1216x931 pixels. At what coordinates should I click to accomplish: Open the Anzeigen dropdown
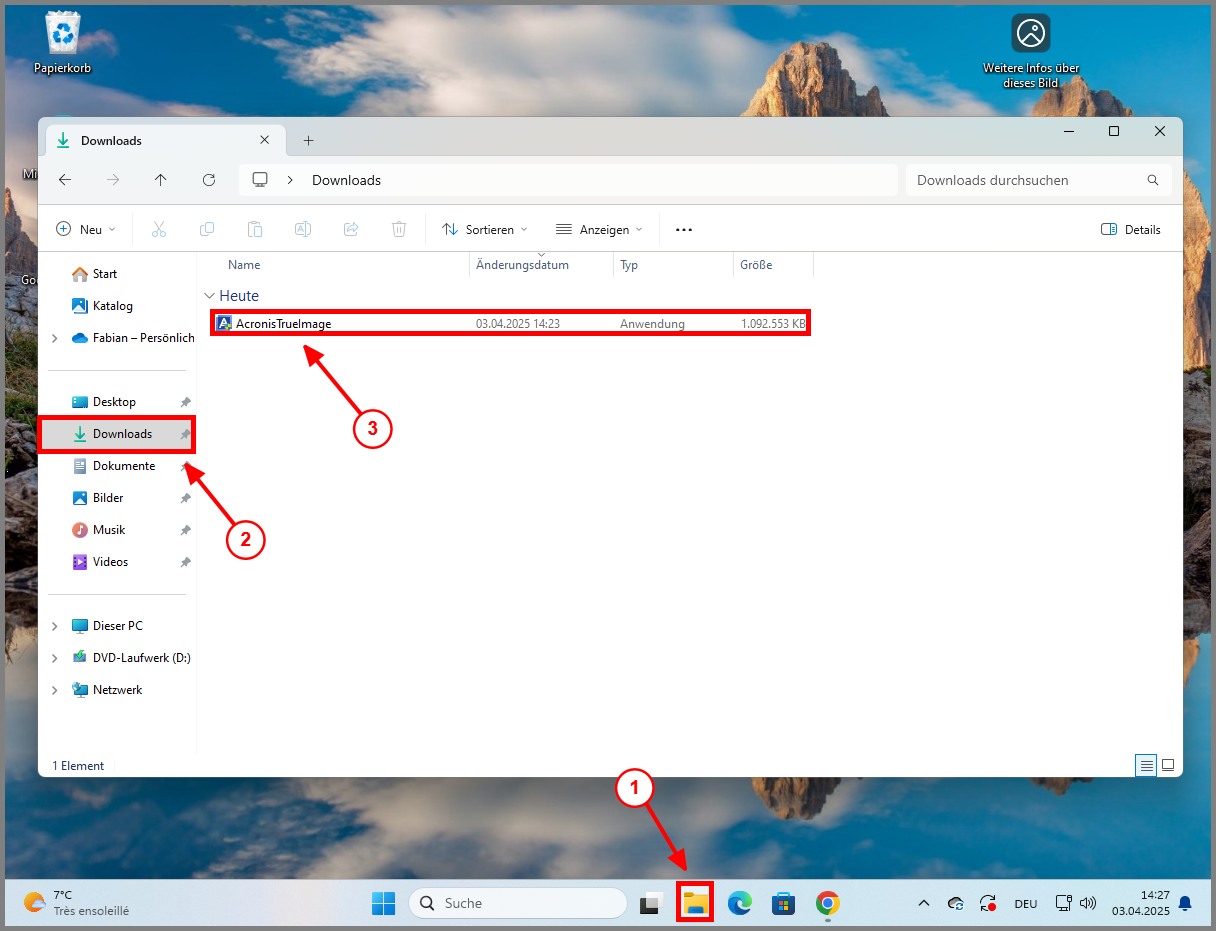[598, 229]
